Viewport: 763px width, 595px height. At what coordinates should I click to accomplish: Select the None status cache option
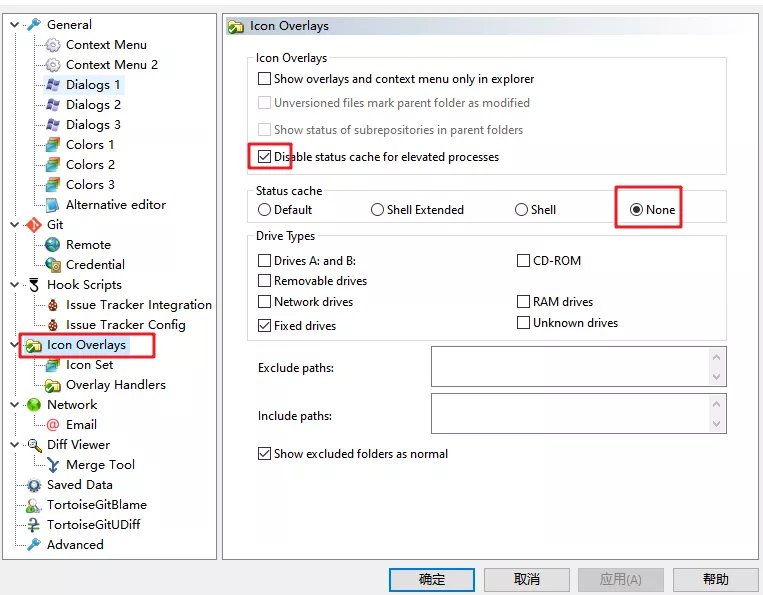[x=636, y=210]
